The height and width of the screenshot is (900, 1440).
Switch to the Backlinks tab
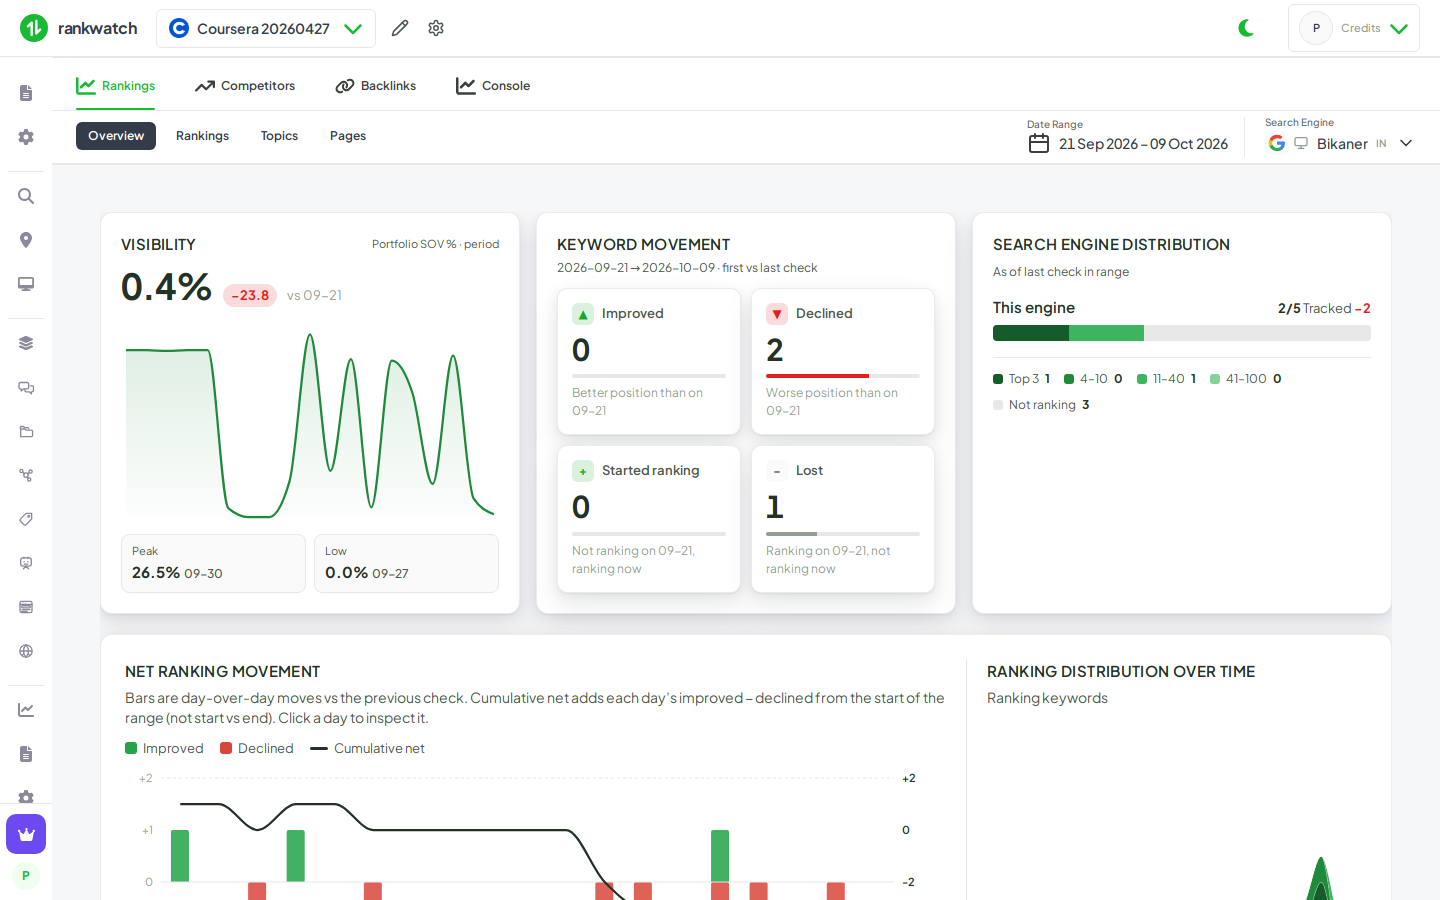pyautogui.click(x=376, y=86)
